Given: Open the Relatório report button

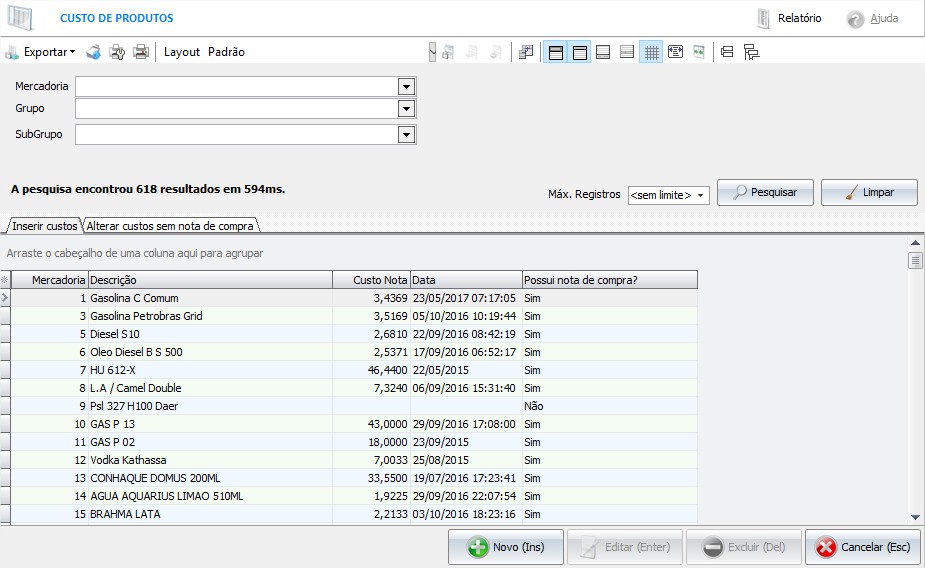Looking at the screenshot, I should 790,18.
